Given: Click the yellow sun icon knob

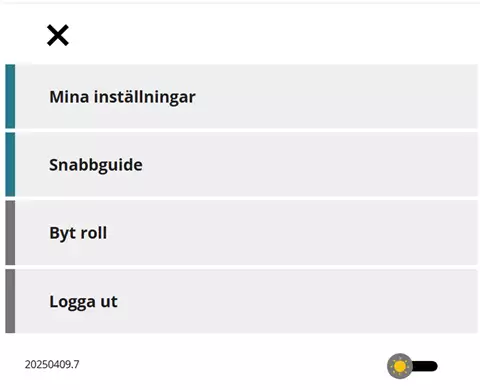Looking at the screenshot, I should (400, 366).
